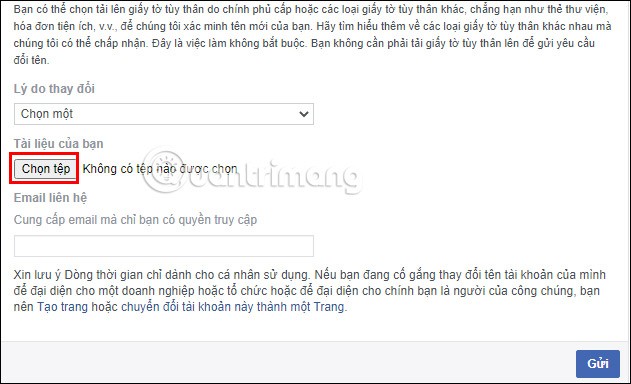This screenshot has height=384, width=631.
Task: Click the "Email liên hệ" label
Action: point(50,198)
